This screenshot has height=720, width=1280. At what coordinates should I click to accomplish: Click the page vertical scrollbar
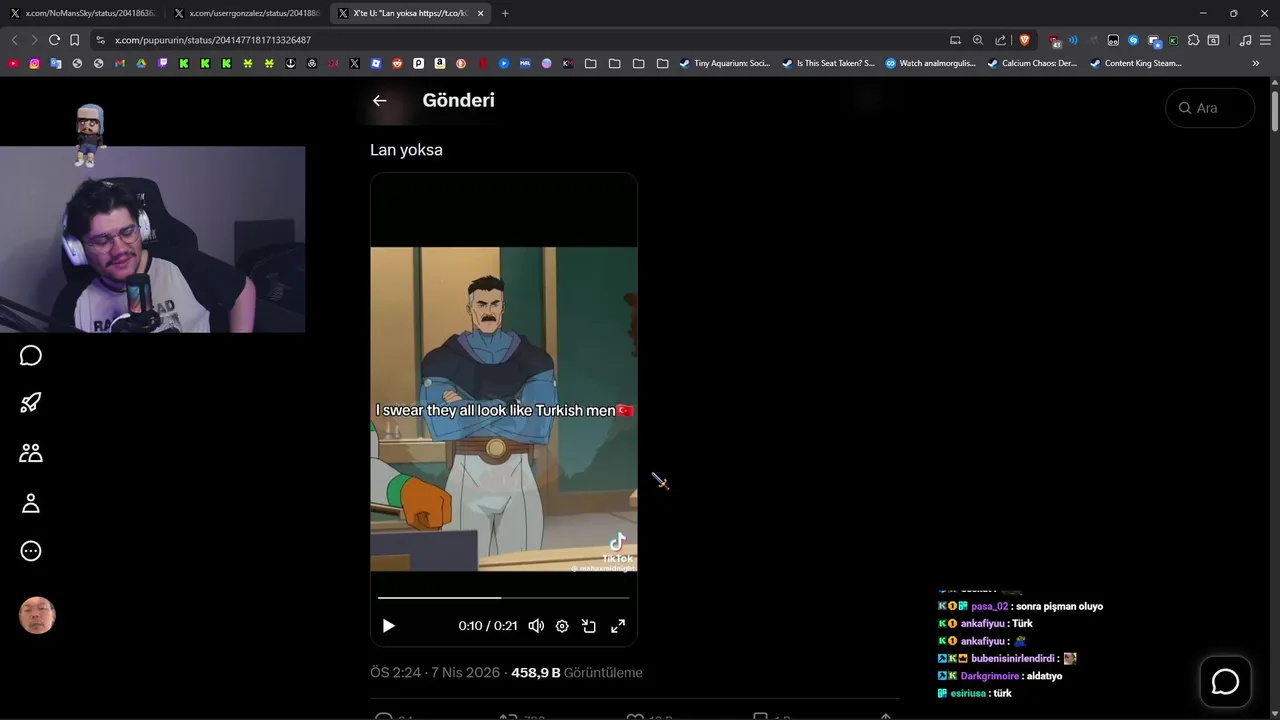click(x=1275, y=111)
